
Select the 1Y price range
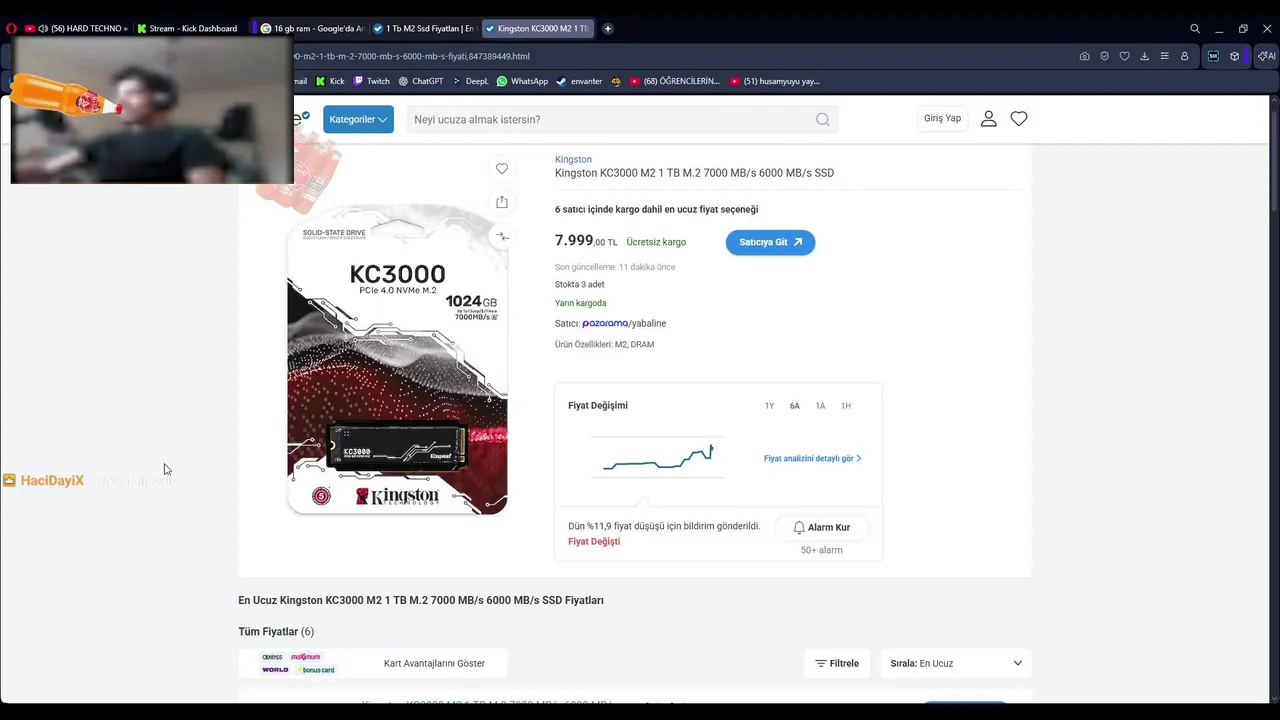pos(769,406)
